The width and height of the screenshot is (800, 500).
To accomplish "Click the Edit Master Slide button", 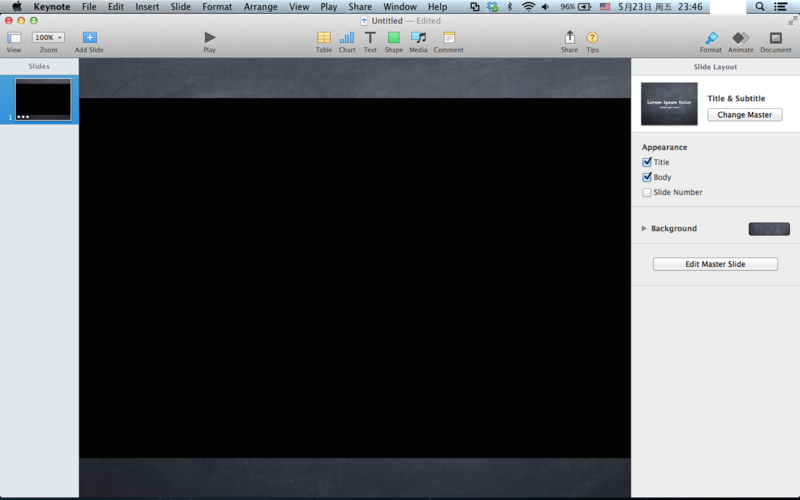I will tap(715, 264).
